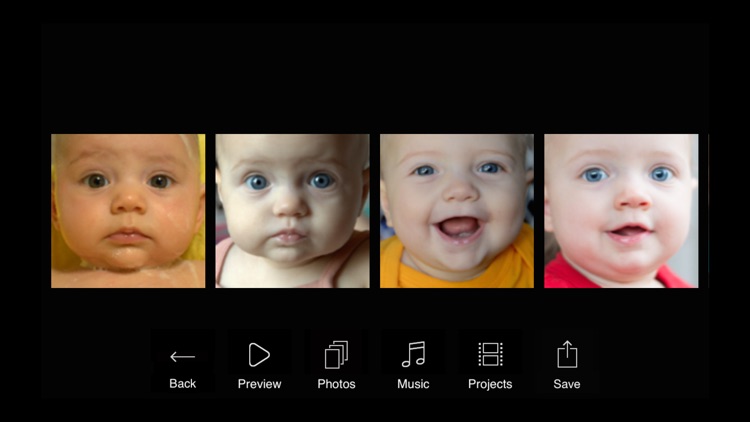The image size is (750, 422).
Task: Click the 'Back' text label
Action: coord(182,384)
